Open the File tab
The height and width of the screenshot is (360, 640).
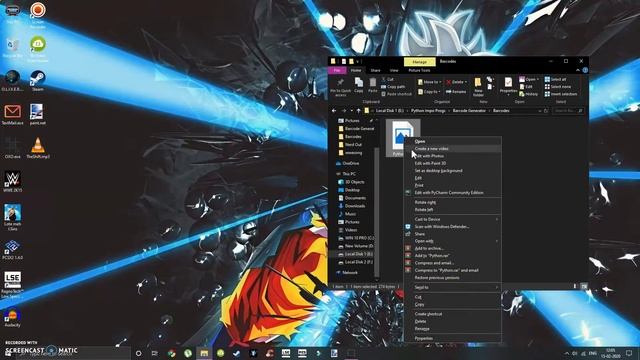pyautogui.click(x=337, y=70)
